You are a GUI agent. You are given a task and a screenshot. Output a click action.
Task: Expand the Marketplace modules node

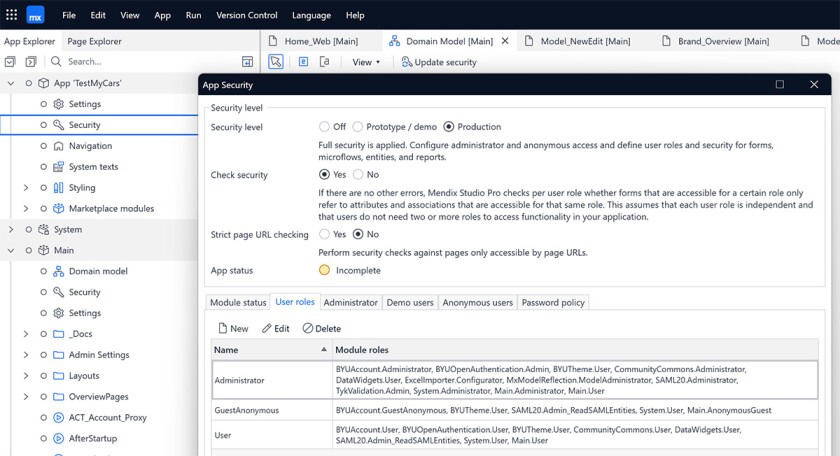pyautogui.click(x=26, y=209)
